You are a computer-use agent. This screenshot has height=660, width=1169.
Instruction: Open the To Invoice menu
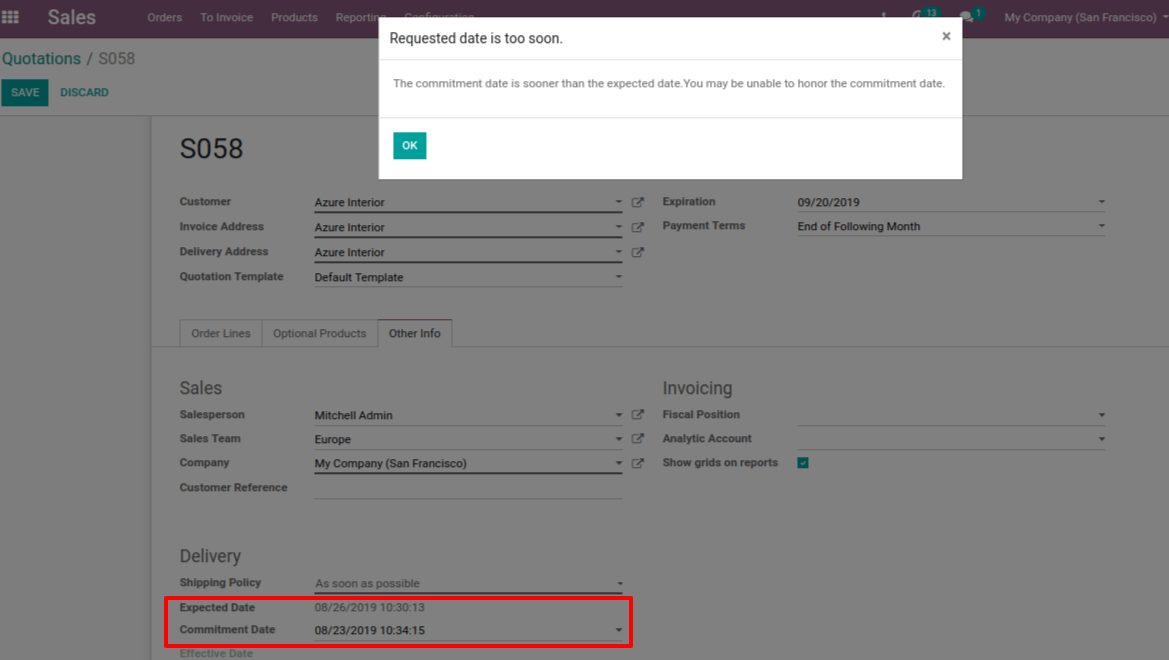(226, 17)
